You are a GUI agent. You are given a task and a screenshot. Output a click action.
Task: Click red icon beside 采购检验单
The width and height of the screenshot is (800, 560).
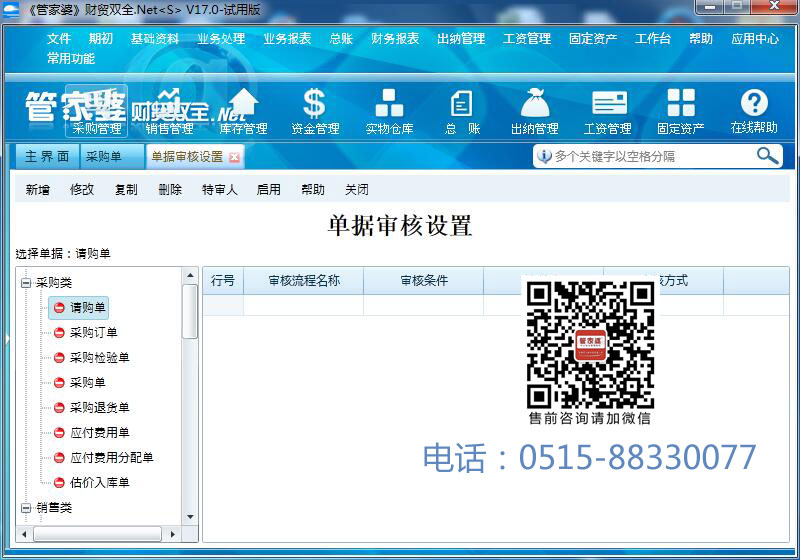click(59, 358)
